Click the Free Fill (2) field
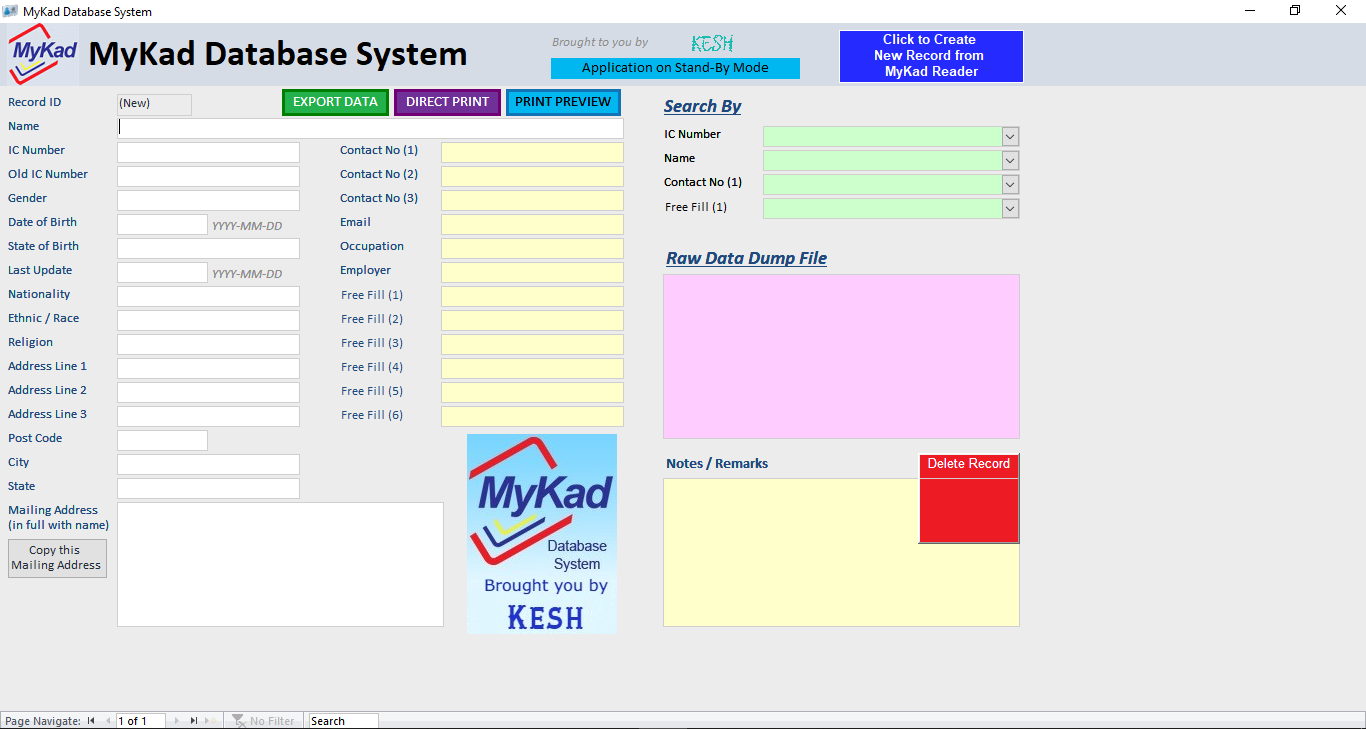The width and height of the screenshot is (1366, 729). [x=532, y=320]
